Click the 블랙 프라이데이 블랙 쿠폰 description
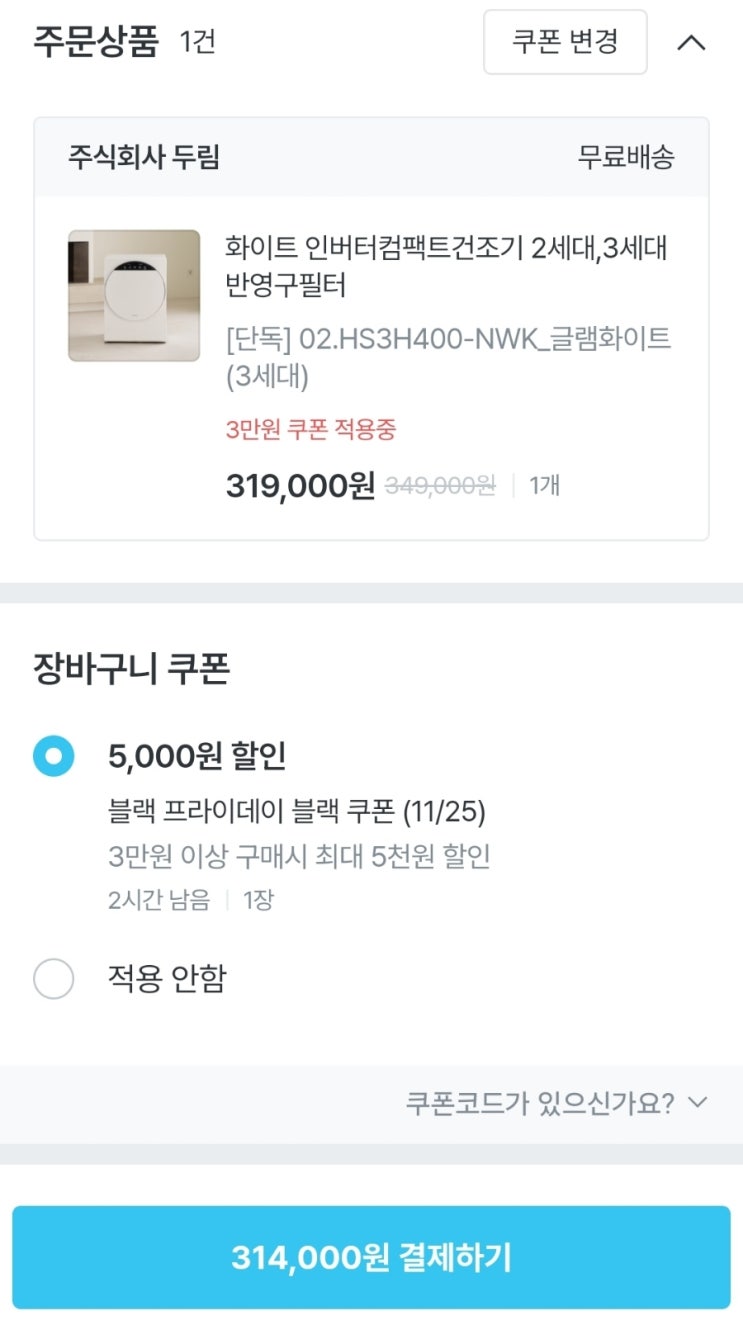 [296, 812]
